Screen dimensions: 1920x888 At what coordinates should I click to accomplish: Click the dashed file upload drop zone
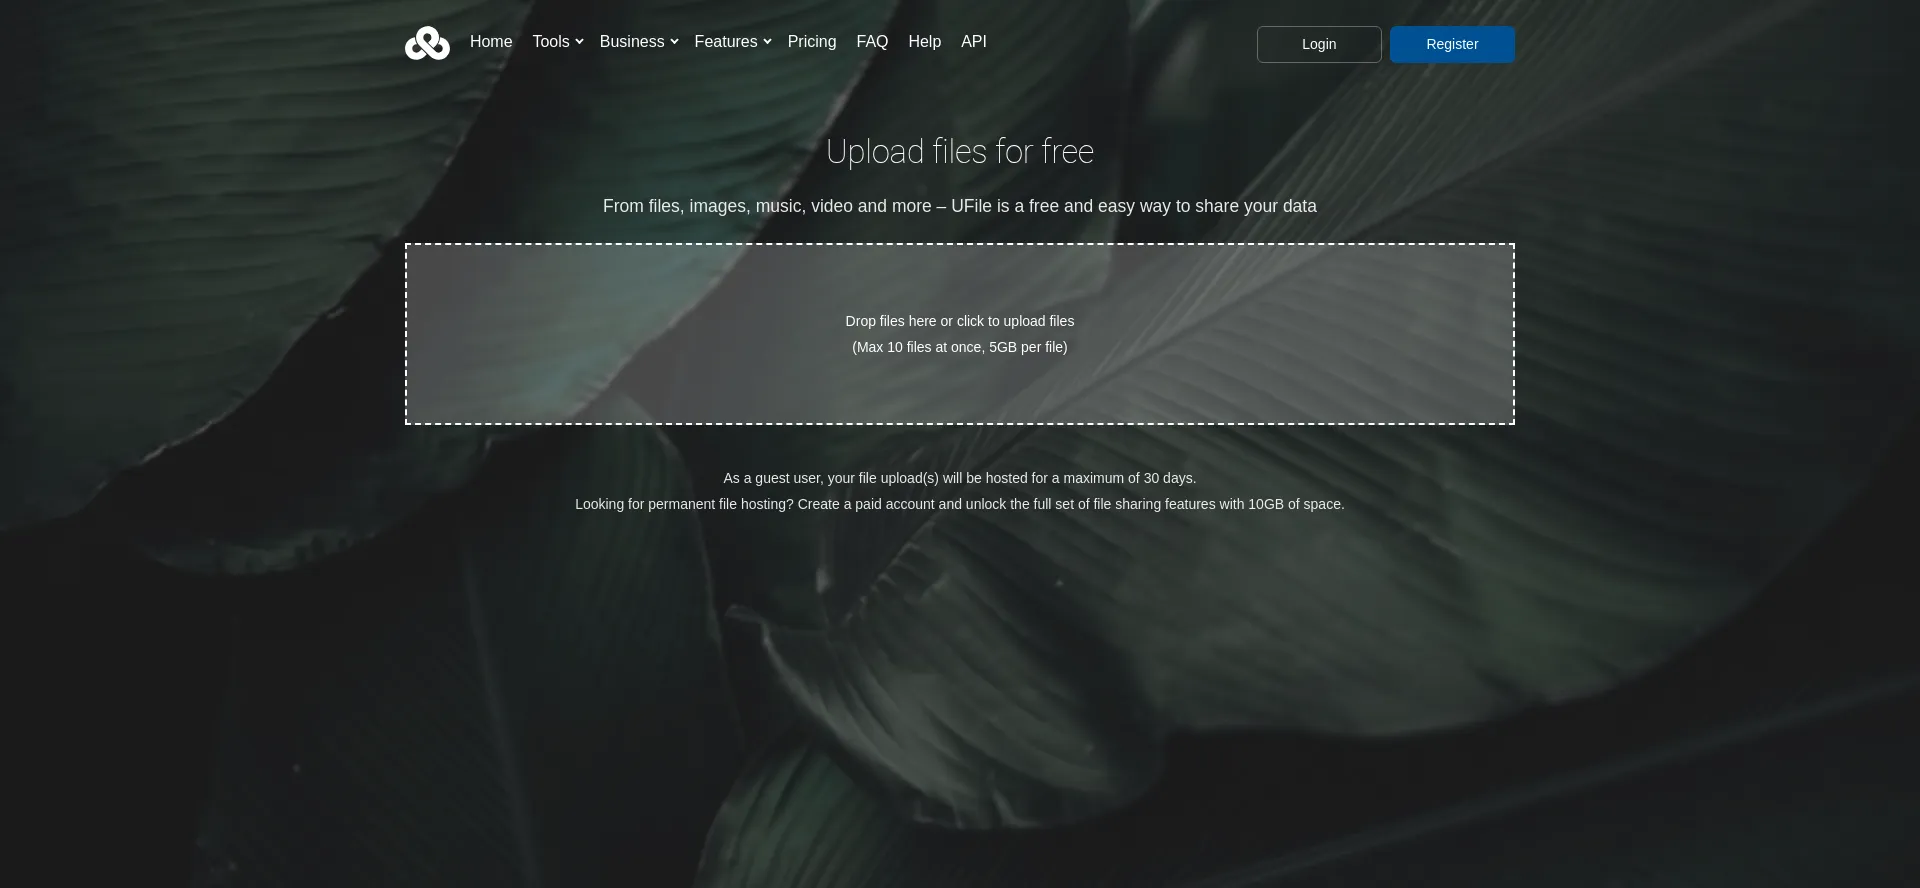tap(960, 334)
